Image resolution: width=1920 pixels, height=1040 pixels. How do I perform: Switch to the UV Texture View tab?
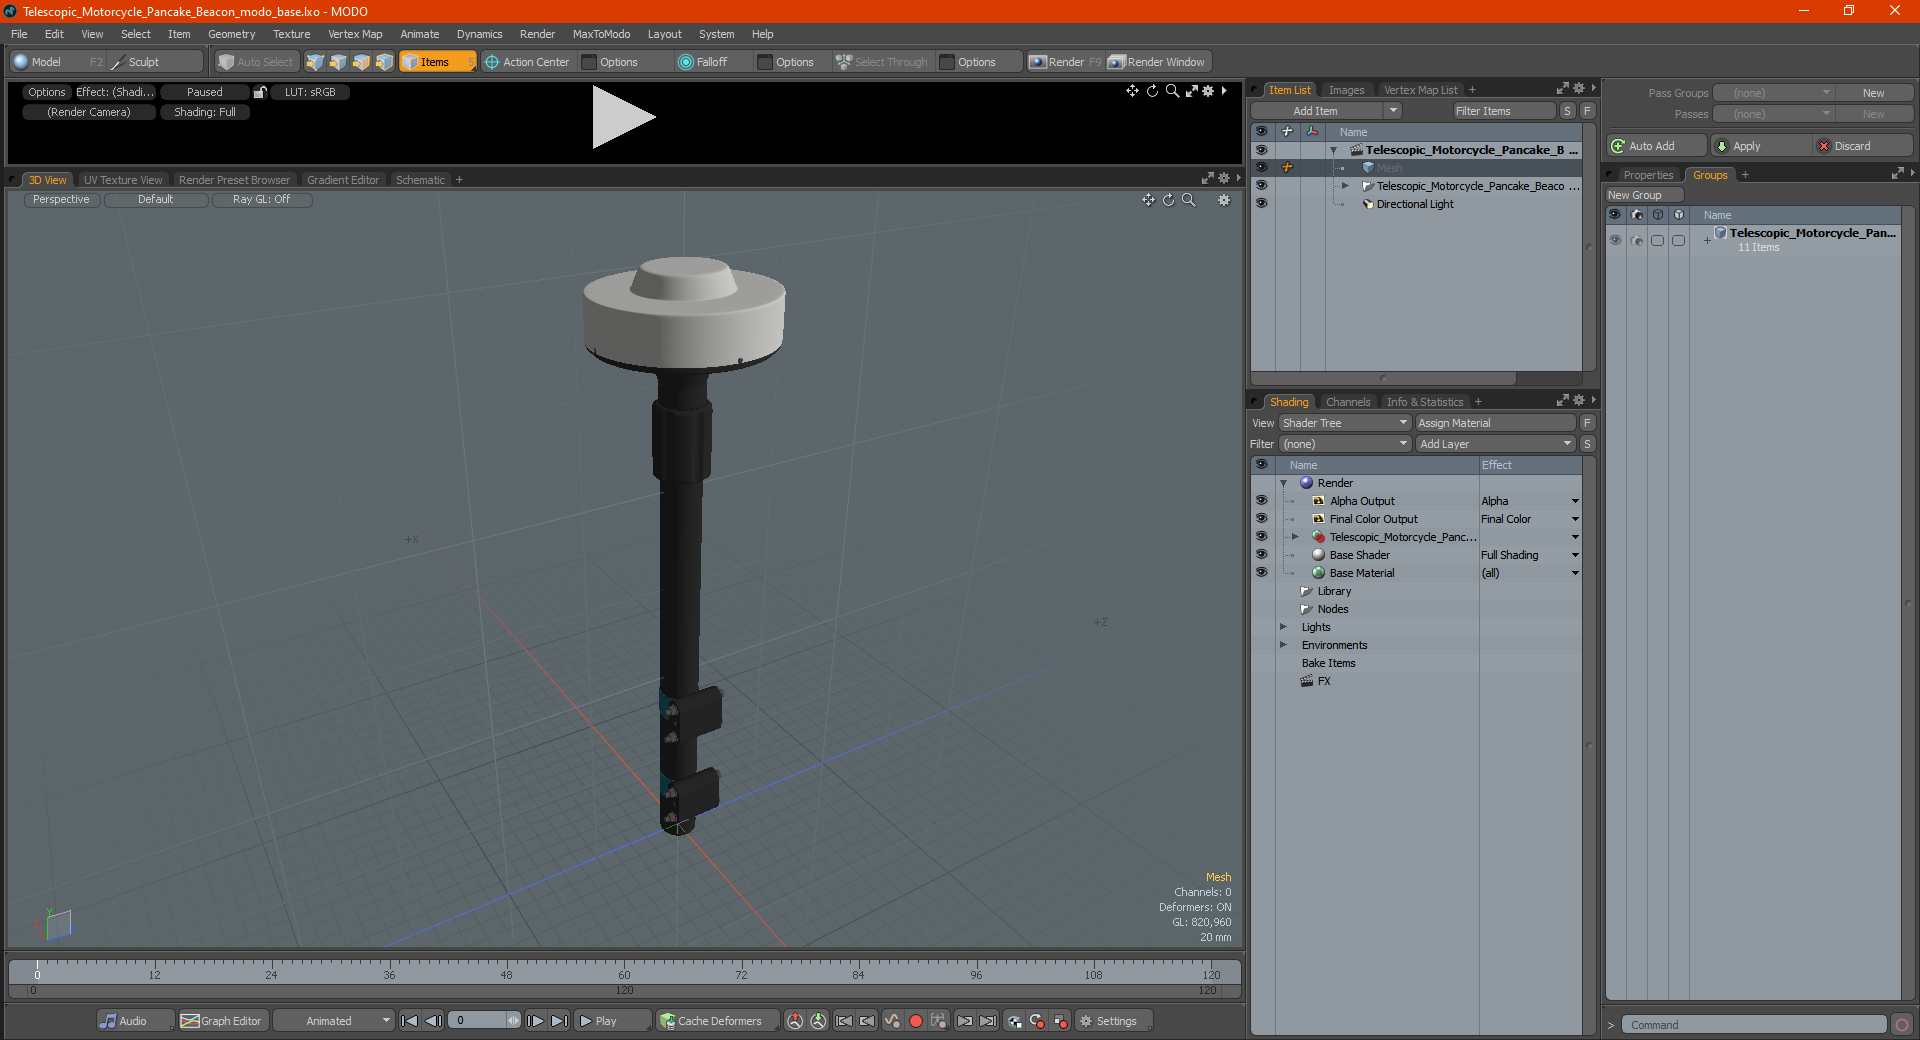[123, 180]
